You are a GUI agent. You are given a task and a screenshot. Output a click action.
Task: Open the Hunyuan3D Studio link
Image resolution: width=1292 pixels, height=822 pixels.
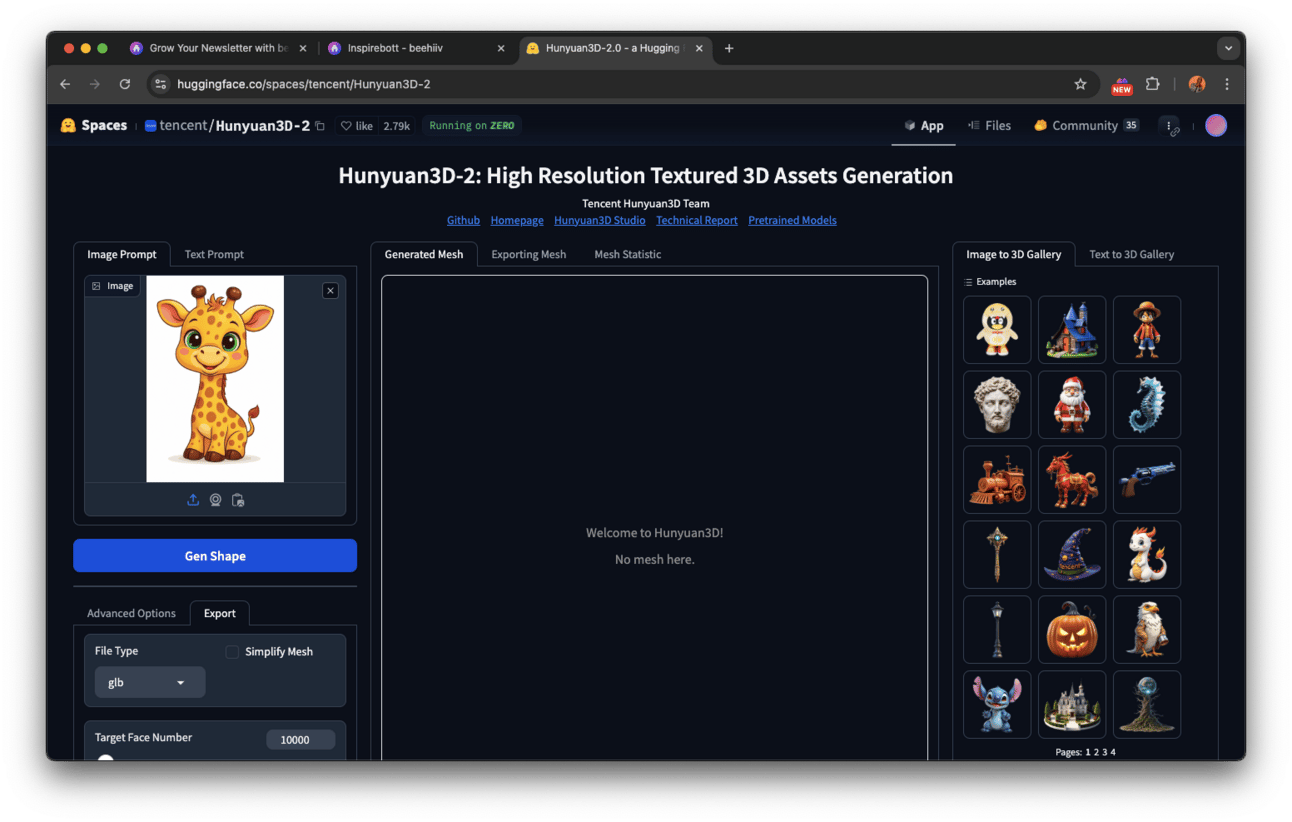click(x=600, y=220)
